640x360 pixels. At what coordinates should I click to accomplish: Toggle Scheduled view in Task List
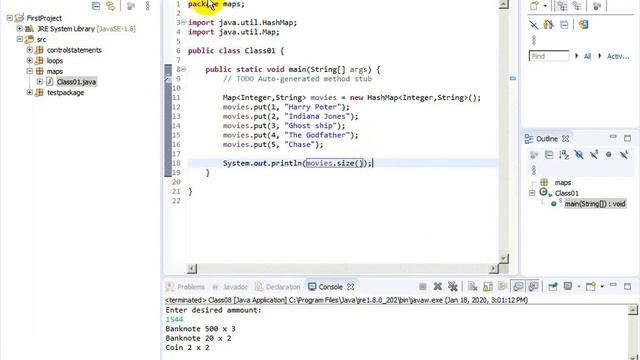pyautogui.click(x=577, y=6)
